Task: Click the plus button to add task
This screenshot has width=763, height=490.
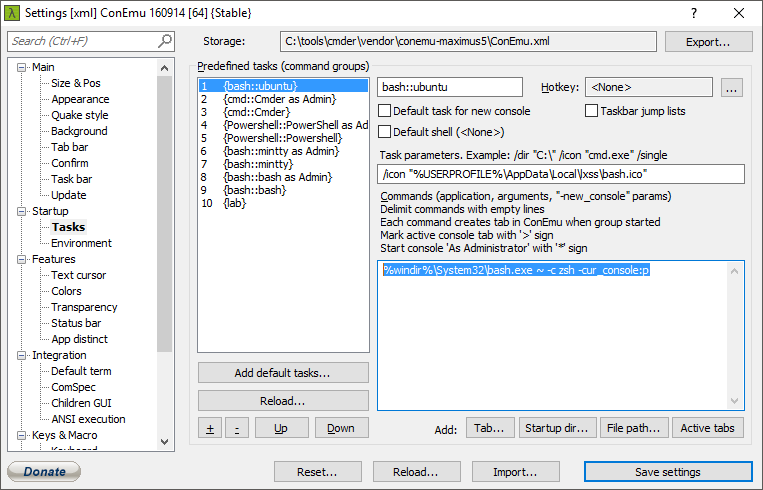Action: pyautogui.click(x=210, y=428)
